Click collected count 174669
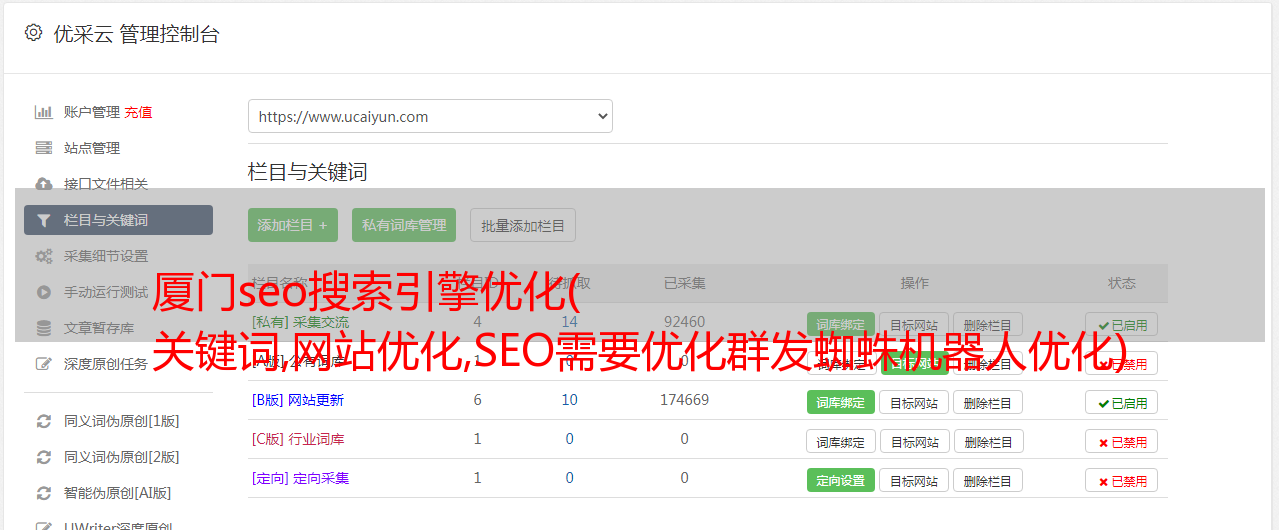 click(684, 400)
